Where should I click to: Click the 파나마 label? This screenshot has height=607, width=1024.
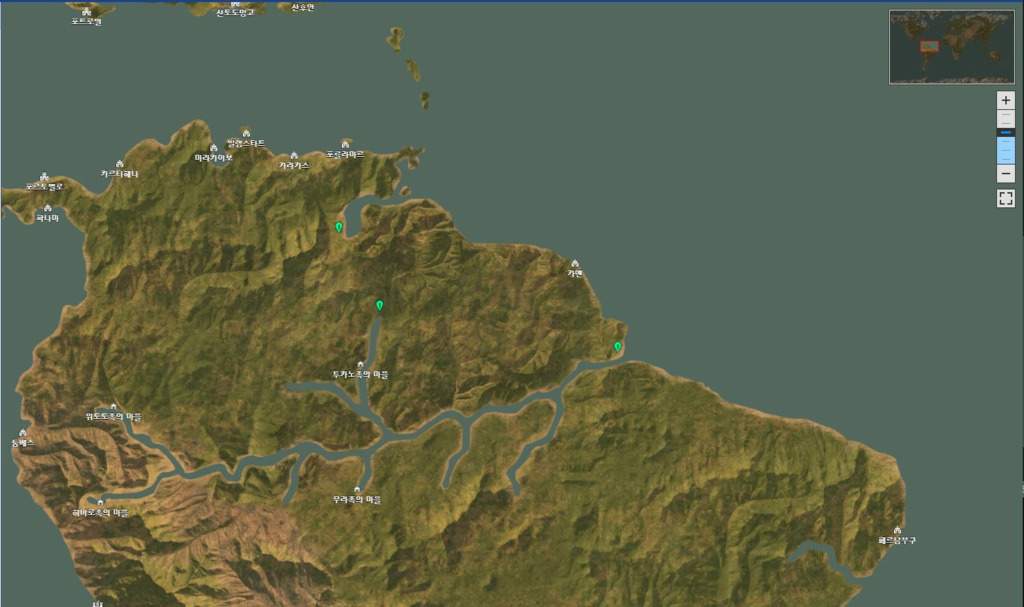47,218
